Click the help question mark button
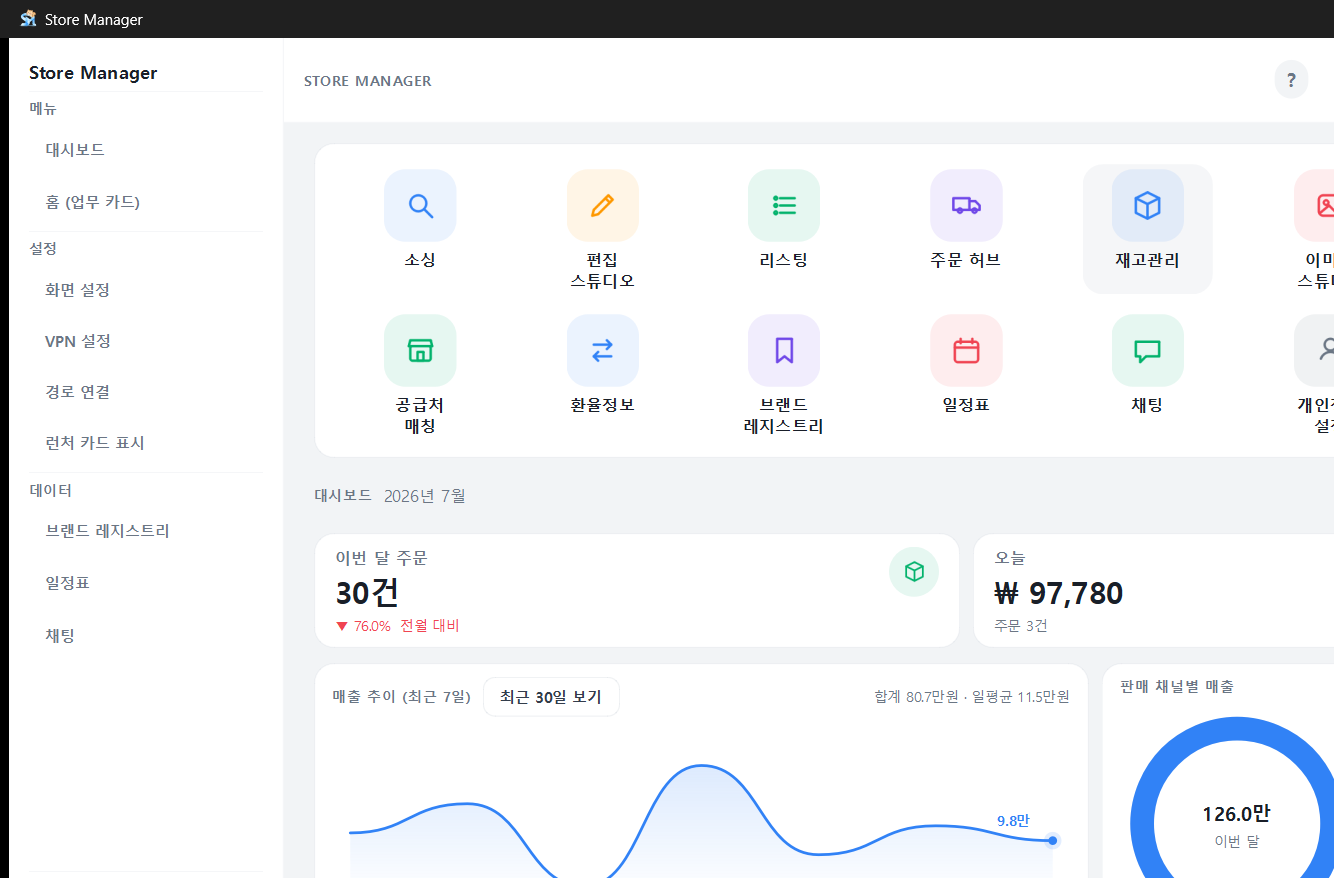Viewport: 1334px width, 878px height. (x=1291, y=80)
